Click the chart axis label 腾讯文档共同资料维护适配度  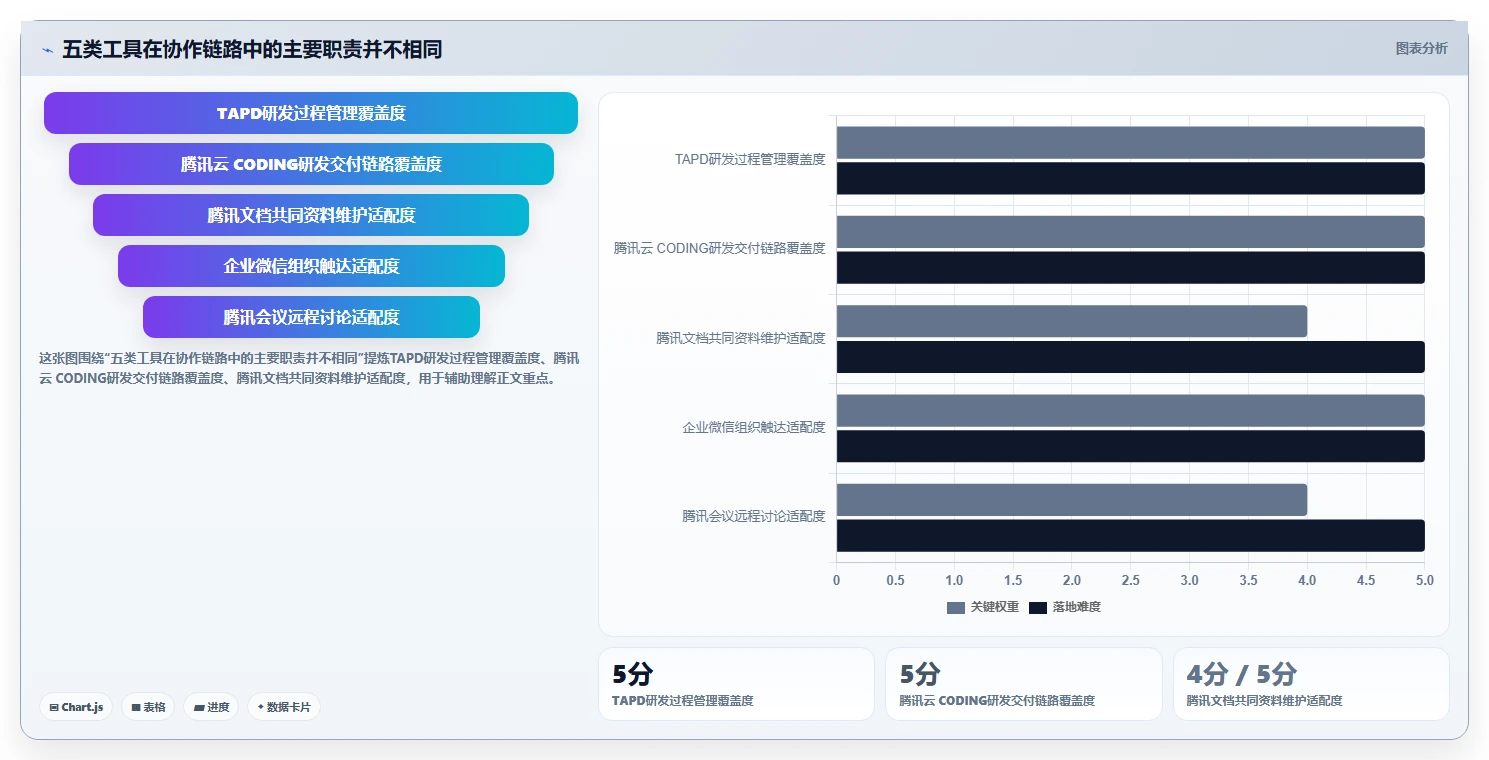point(741,338)
